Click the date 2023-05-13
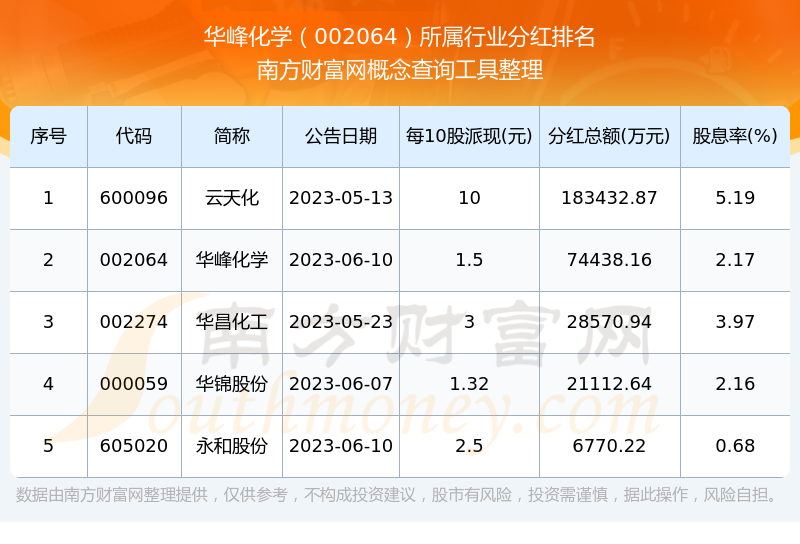This screenshot has width=800, height=544. [x=341, y=198]
